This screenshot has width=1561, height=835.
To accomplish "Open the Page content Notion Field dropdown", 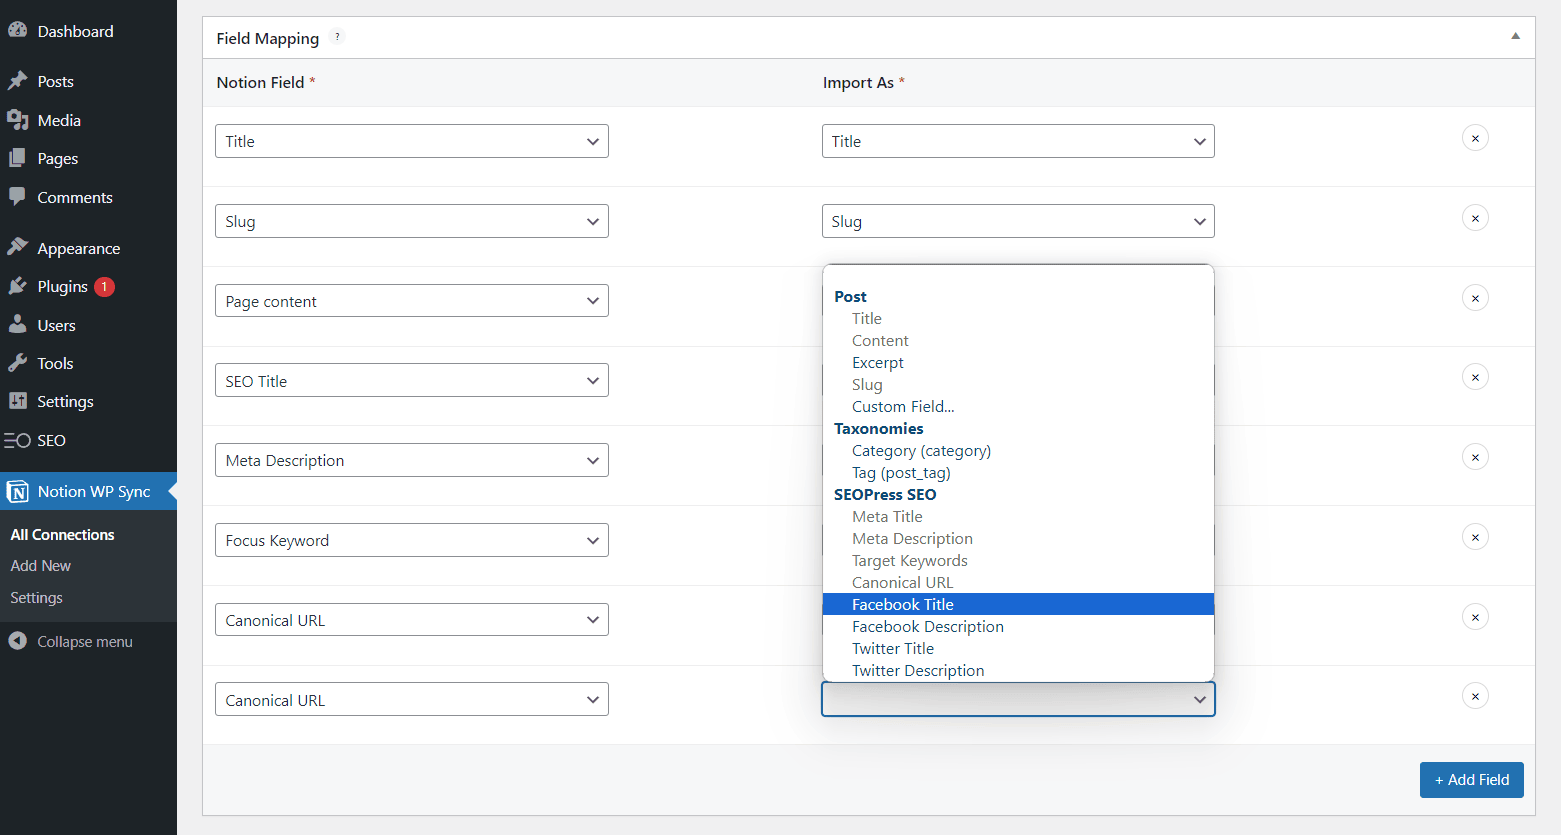I will click(412, 301).
